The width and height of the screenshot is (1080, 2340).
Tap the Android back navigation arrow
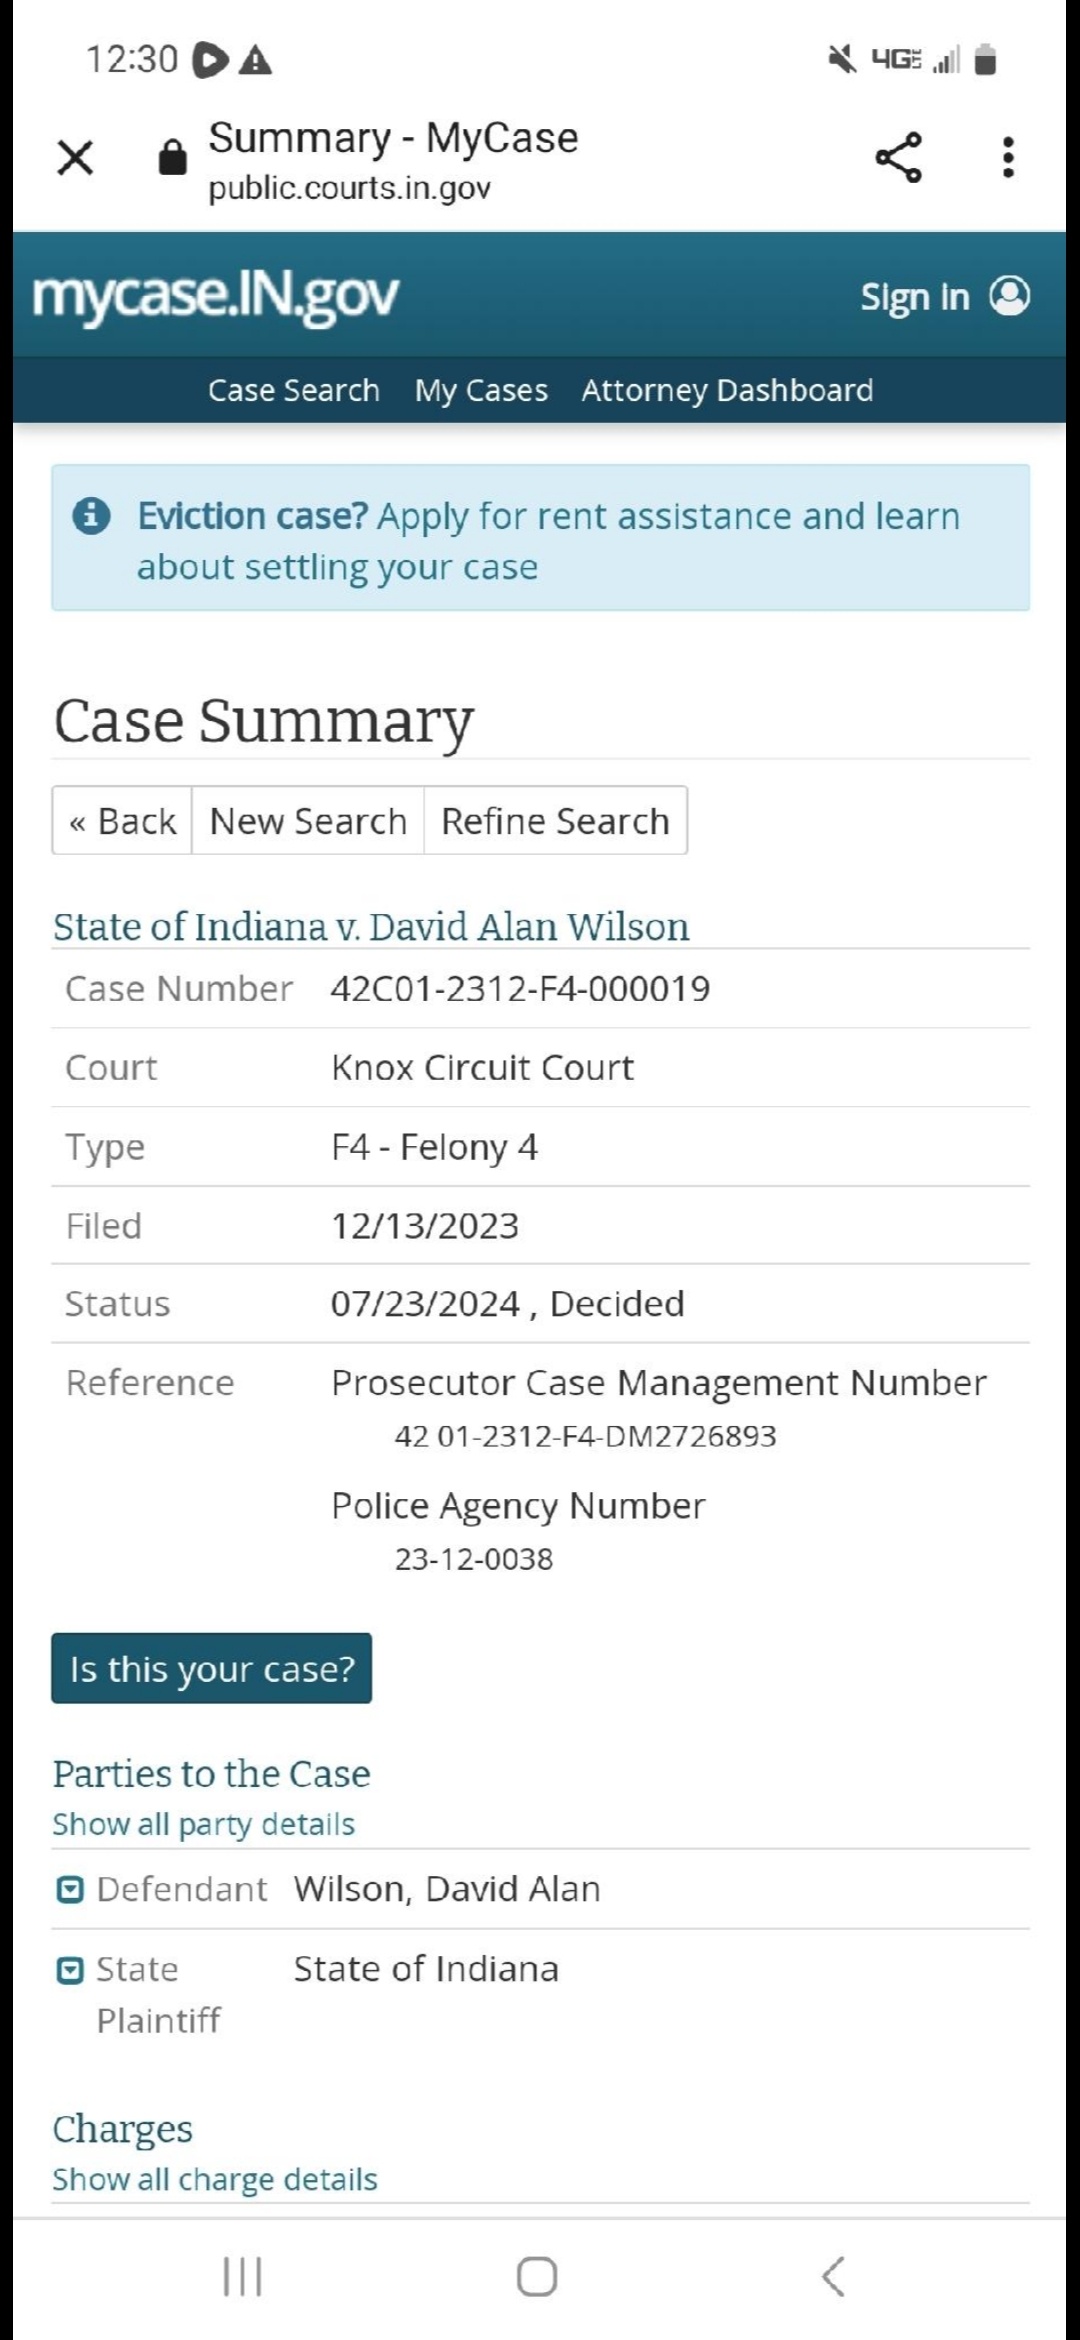(833, 2277)
